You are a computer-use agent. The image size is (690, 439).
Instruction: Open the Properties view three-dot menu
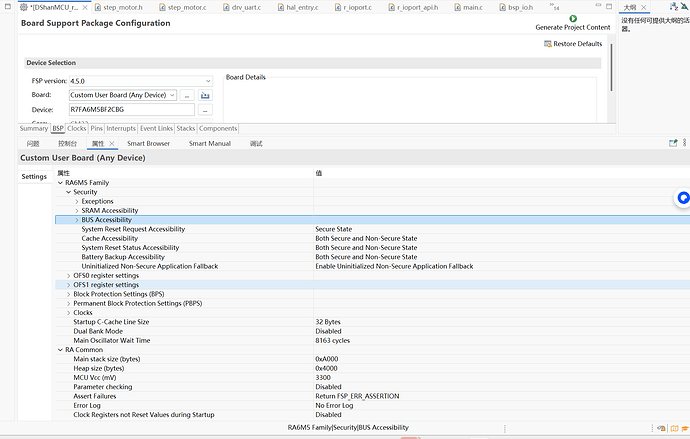pos(684,143)
